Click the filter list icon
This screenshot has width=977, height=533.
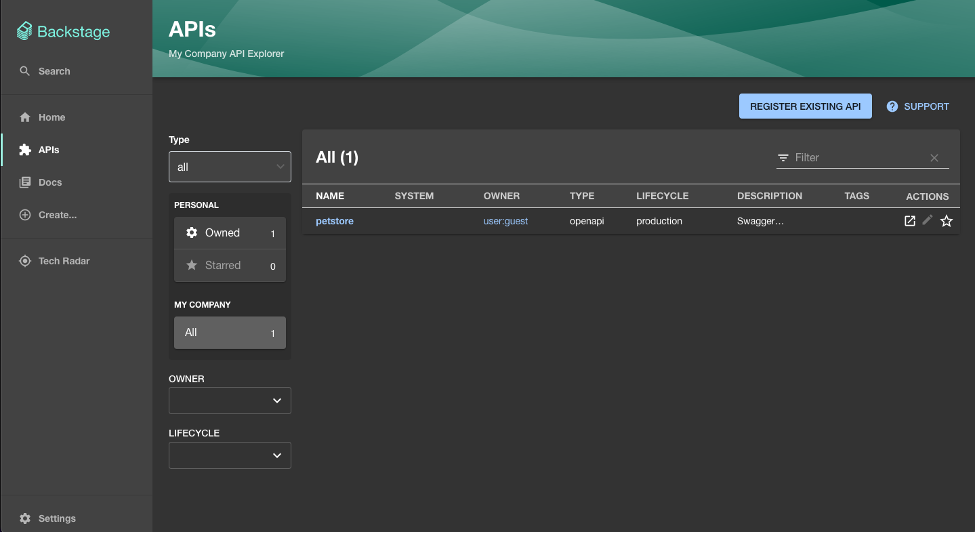point(783,158)
